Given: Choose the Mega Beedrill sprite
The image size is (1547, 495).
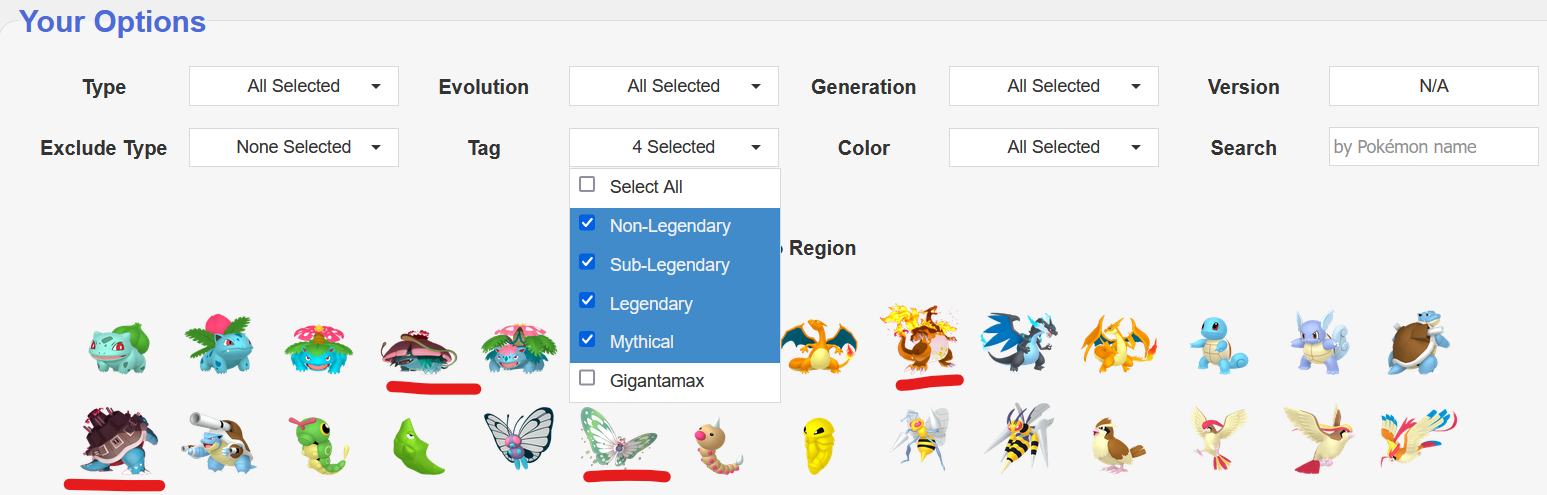Looking at the screenshot, I should point(1019,436).
